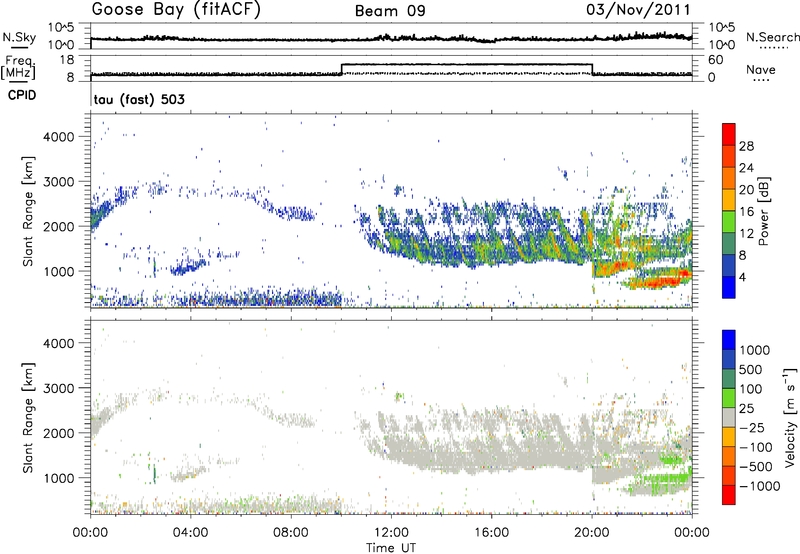Select the 'Velocity [m s-1]' colorbar title
The width and height of the screenshot is (800, 554).
[790, 417]
